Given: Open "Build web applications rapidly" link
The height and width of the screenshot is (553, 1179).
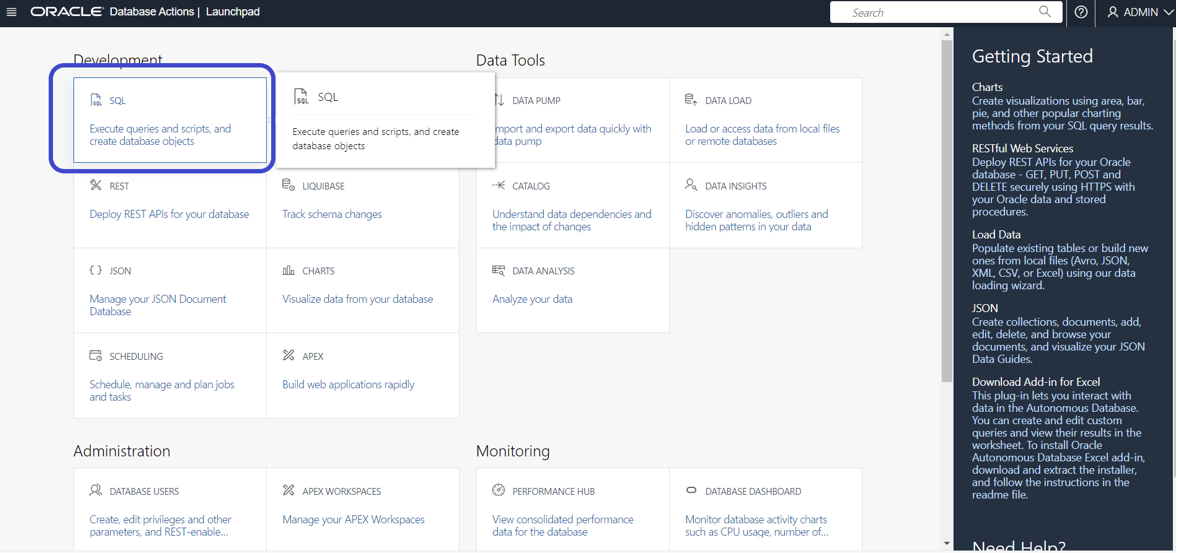Looking at the screenshot, I should pos(348,384).
